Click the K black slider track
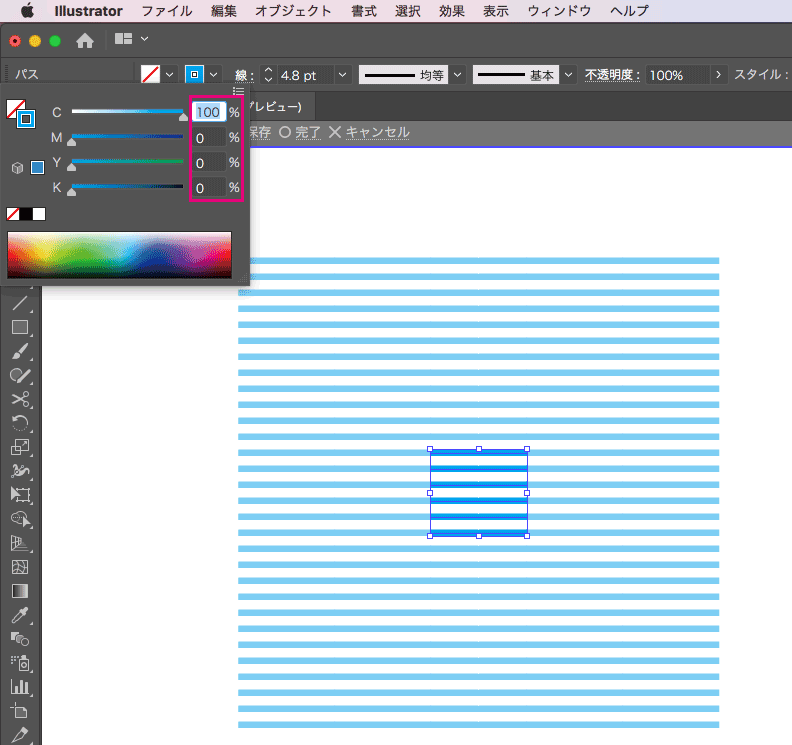 click(127, 186)
